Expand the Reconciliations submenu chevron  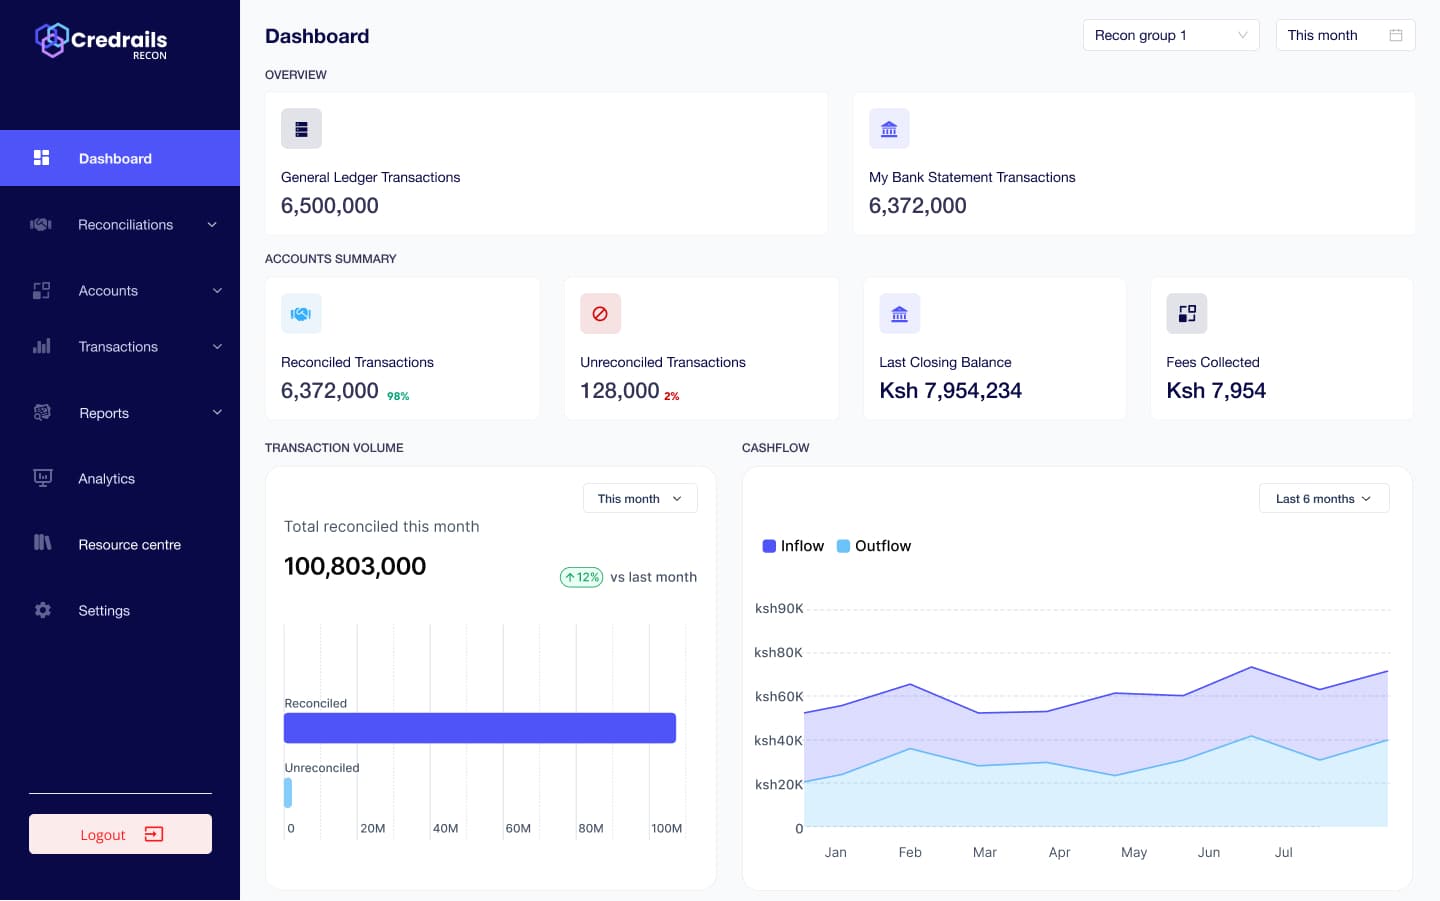coord(212,225)
